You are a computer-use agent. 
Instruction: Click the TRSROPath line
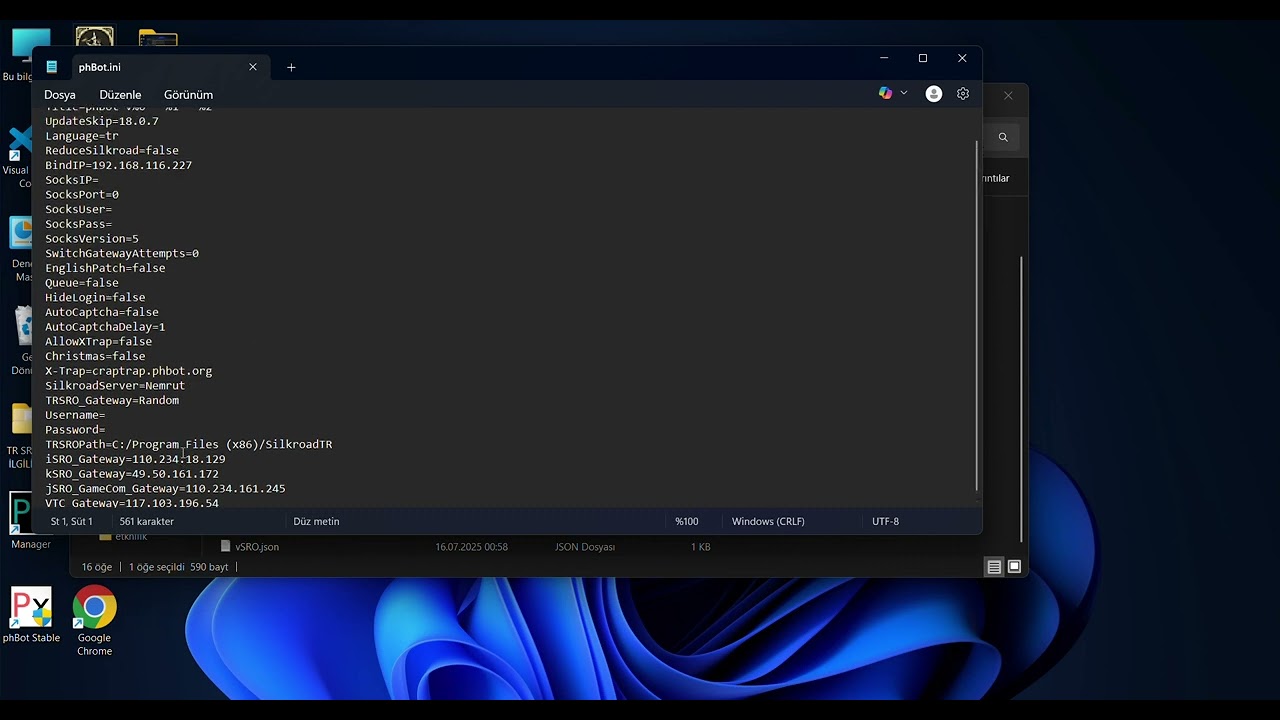coord(188,444)
